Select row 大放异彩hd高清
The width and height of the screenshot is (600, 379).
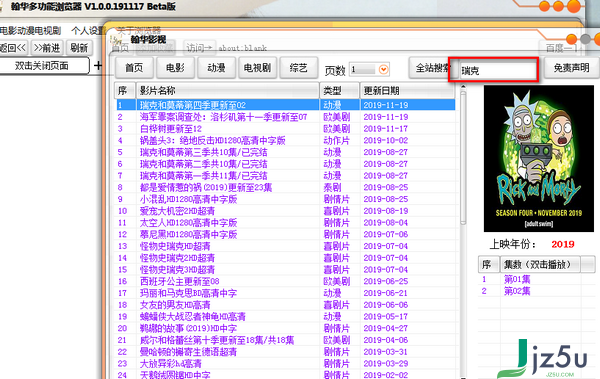(285, 363)
